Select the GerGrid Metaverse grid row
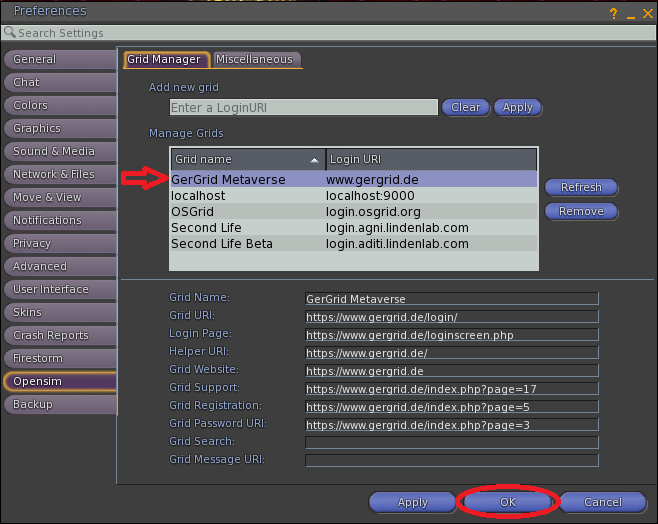Image resolution: width=658 pixels, height=524 pixels. (x=354, y=180)
